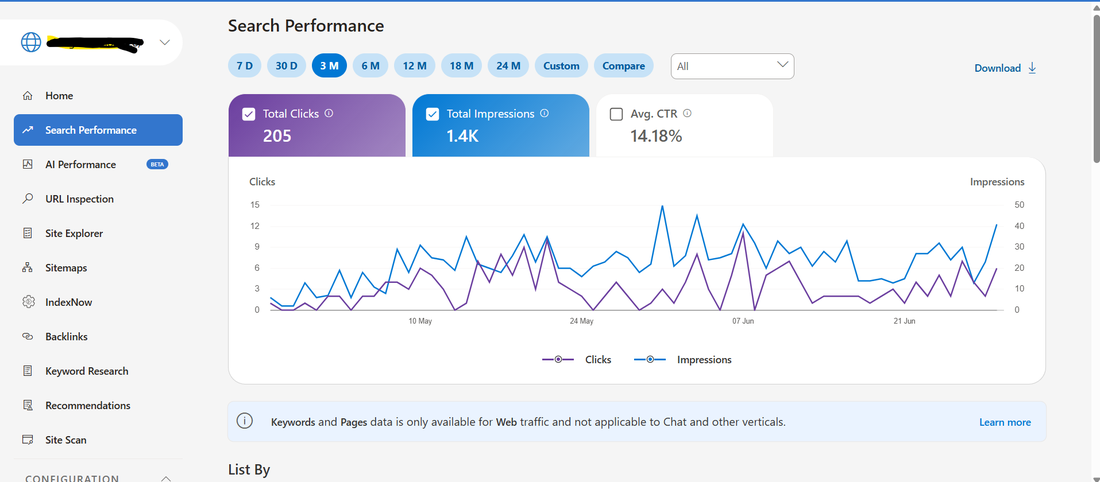1100x482 pixels.
Task: Click the Total Impressions info icon
Action: (x=544, y=113)
